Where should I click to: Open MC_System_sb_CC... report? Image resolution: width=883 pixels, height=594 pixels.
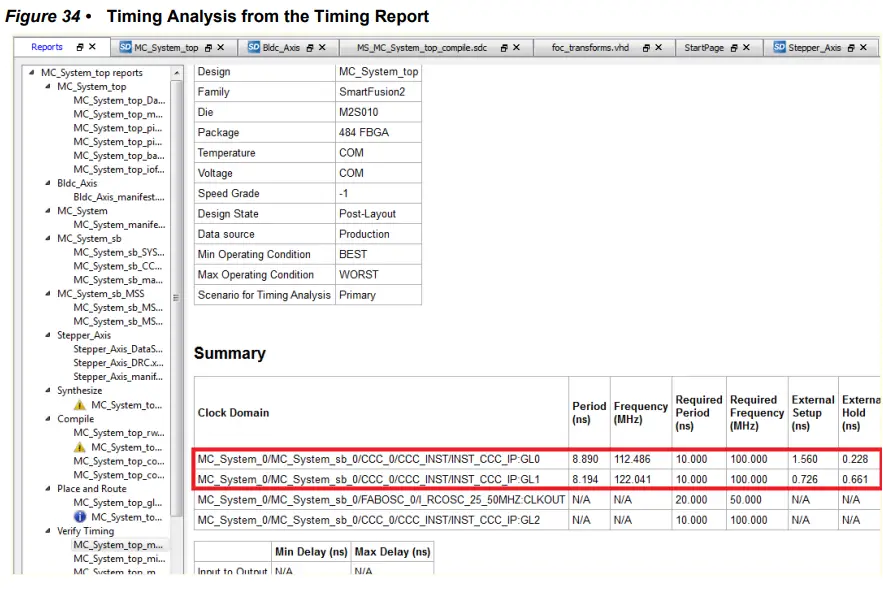118,266
